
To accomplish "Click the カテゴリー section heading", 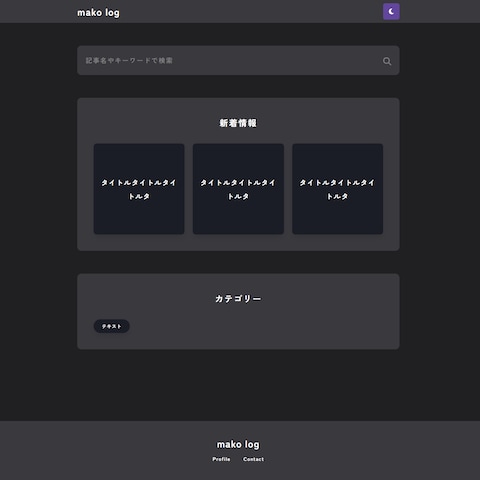I will 238,299.
